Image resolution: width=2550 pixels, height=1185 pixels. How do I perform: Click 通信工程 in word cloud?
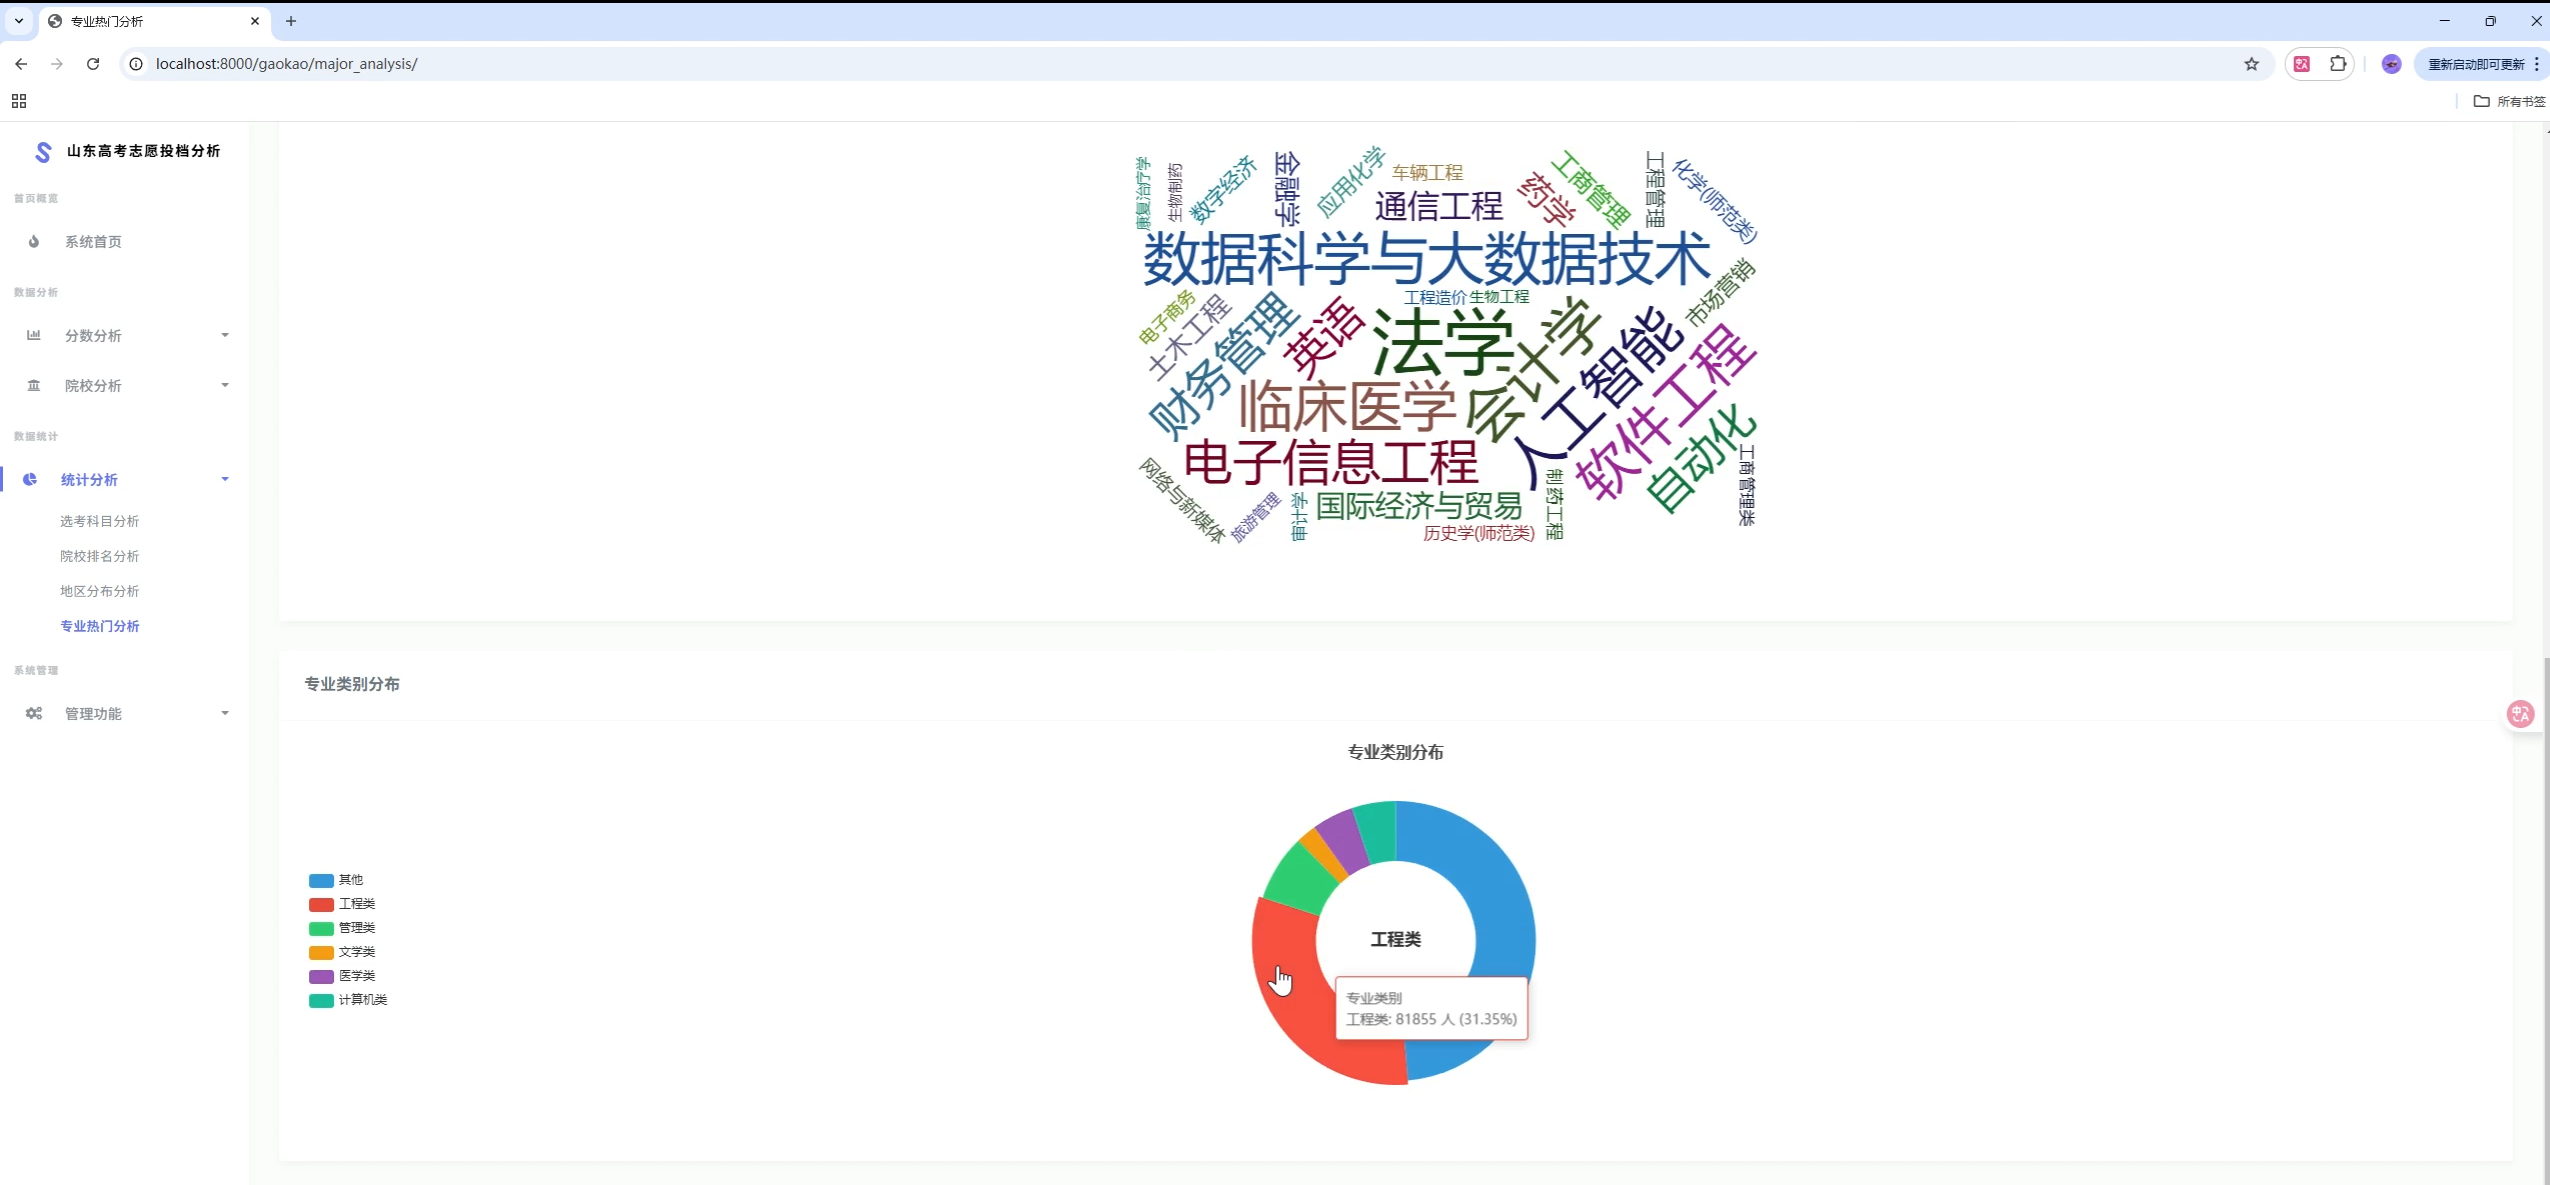point(1438,206)
